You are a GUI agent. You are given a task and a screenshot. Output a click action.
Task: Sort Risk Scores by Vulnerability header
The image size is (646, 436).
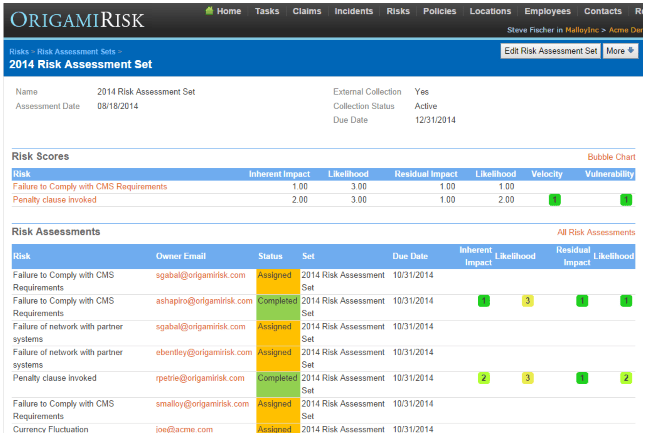(x=609, y=174)
